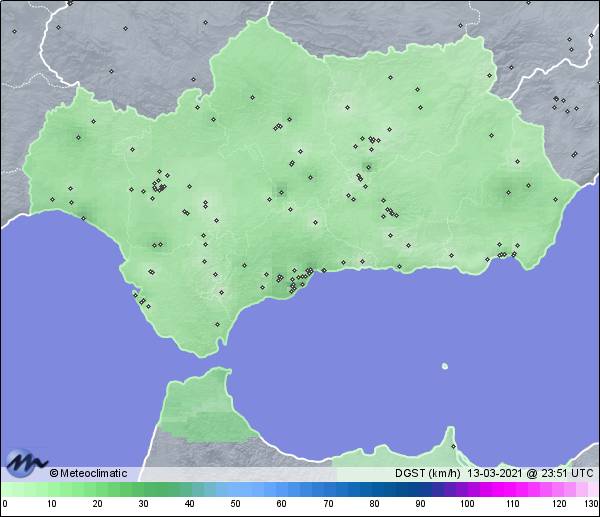Select the station marker on the Melilla cape
The height and width of the screenshot is (517, 600).
point(453,446)
